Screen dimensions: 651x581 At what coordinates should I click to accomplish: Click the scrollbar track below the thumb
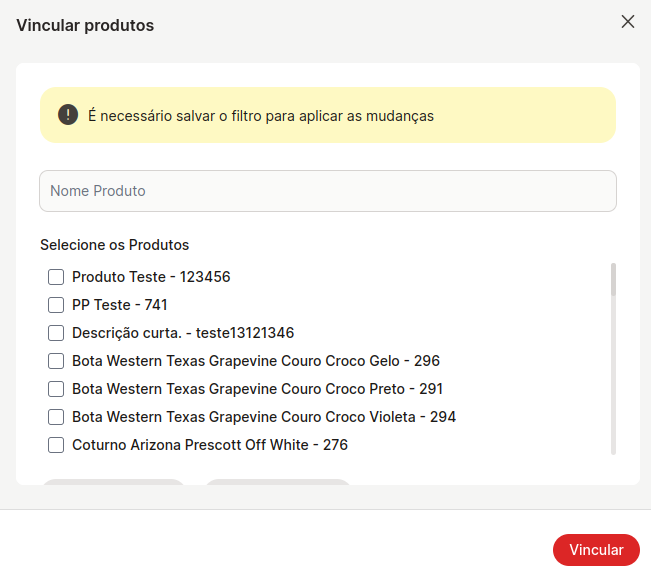613,376
